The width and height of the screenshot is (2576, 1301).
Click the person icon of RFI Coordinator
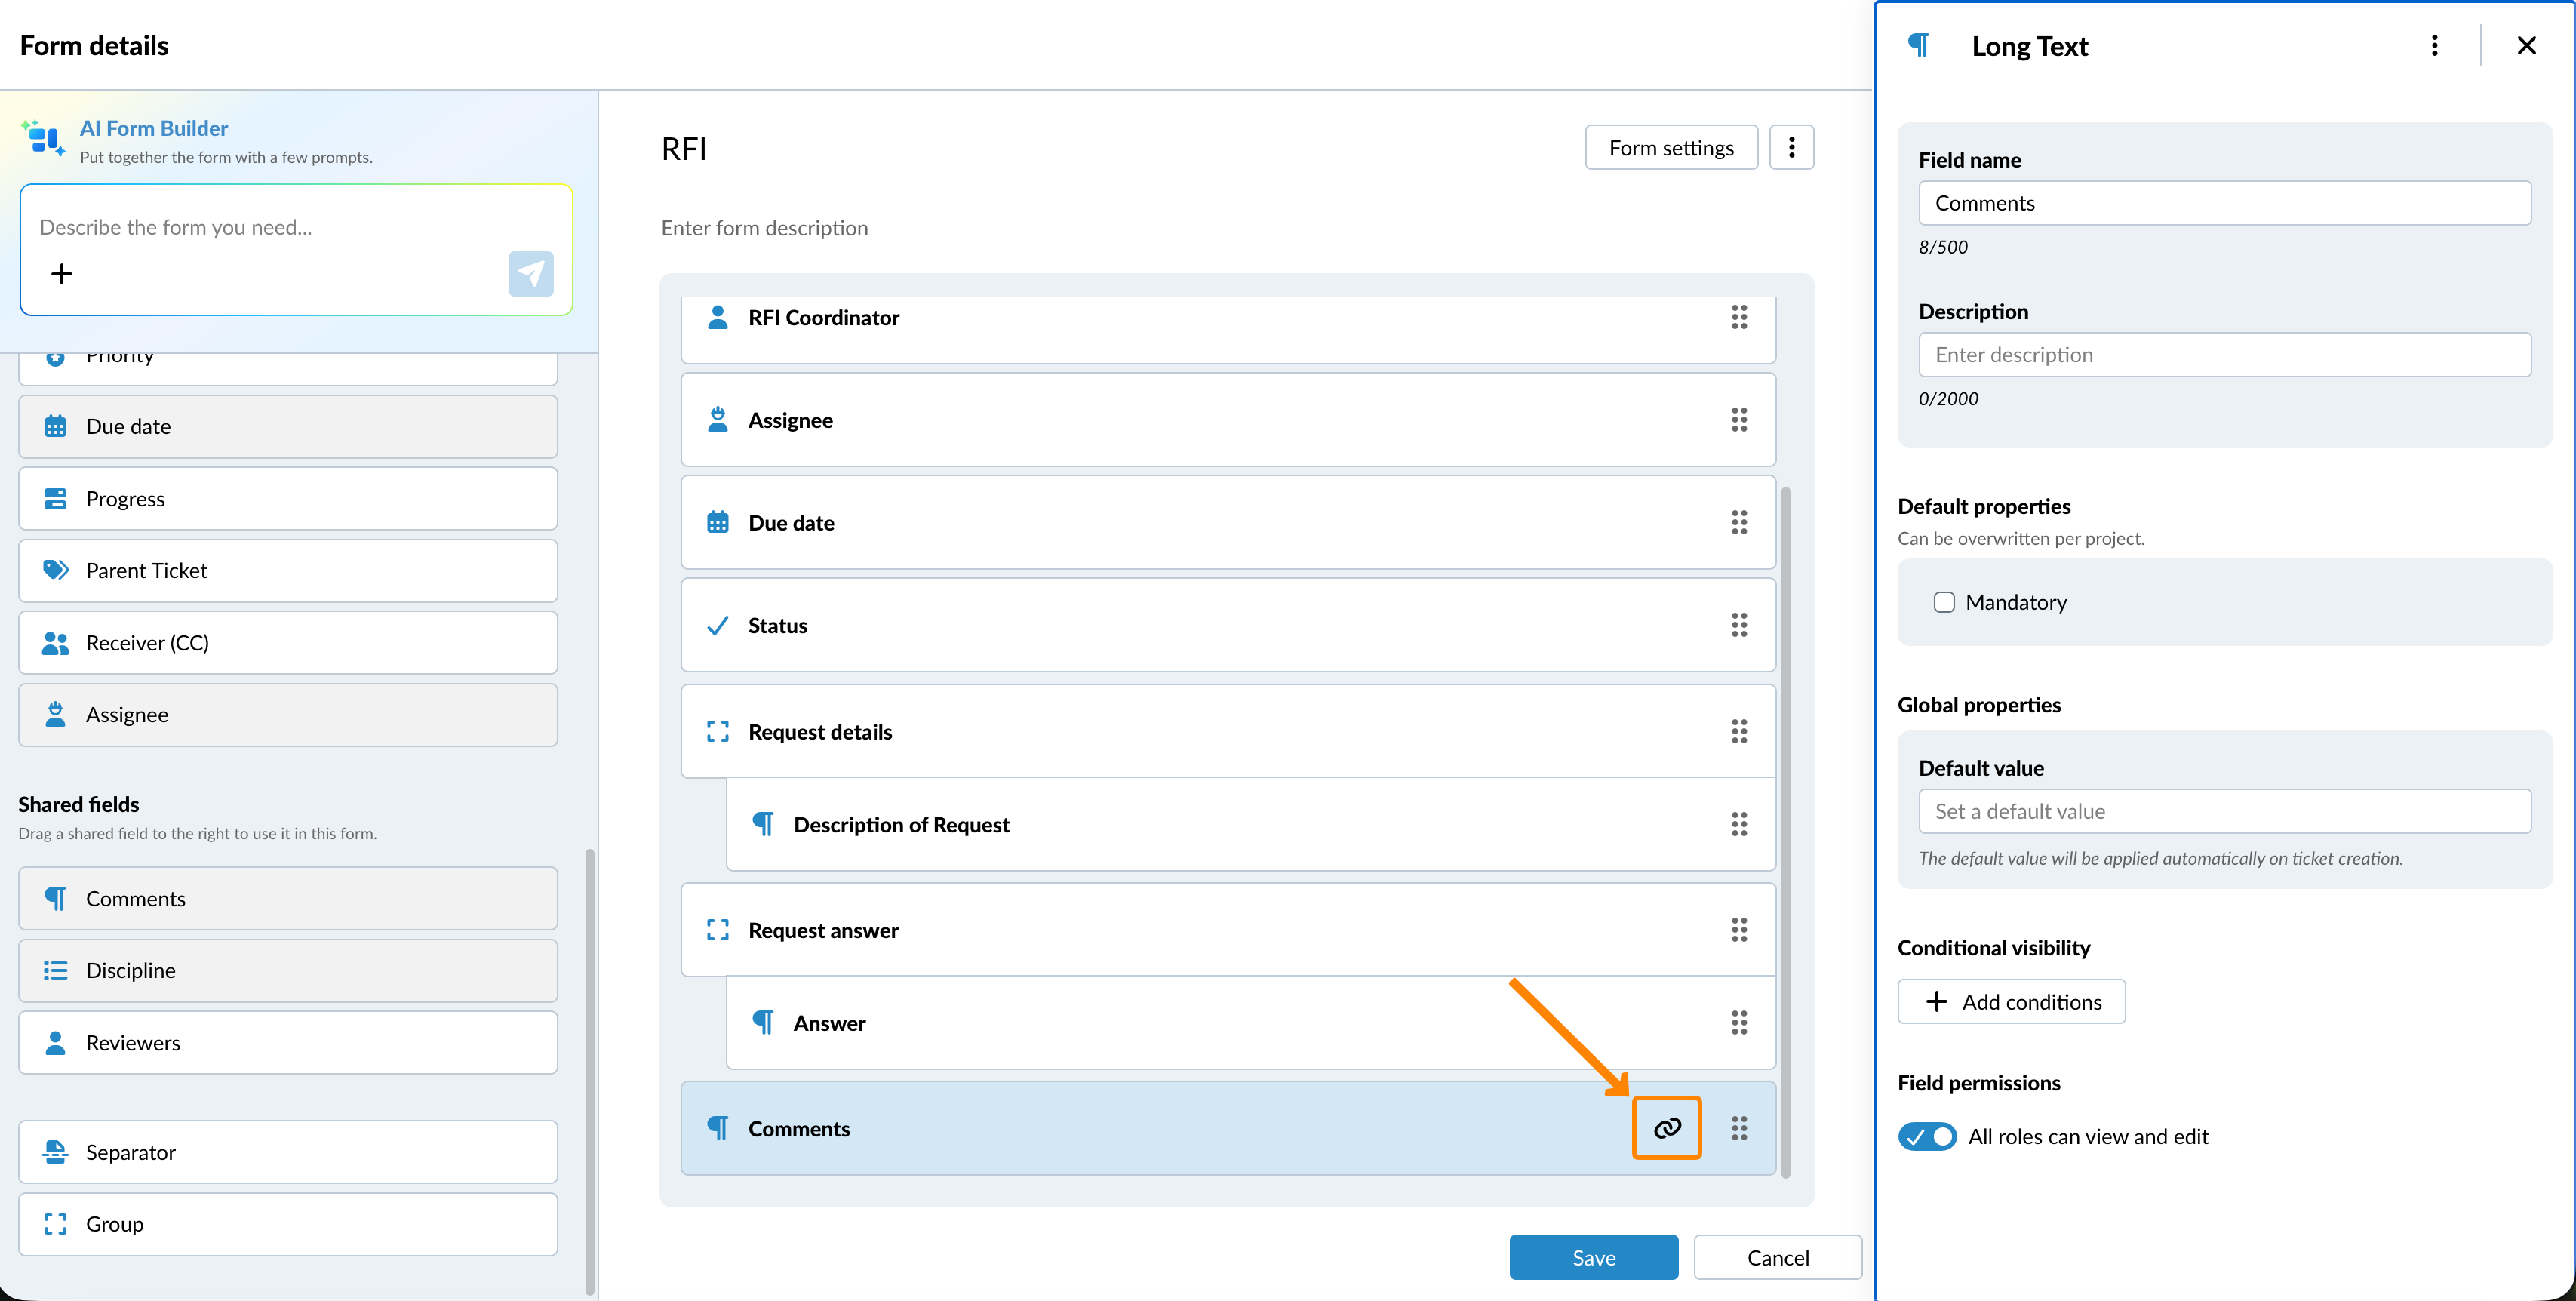[717, 317]
